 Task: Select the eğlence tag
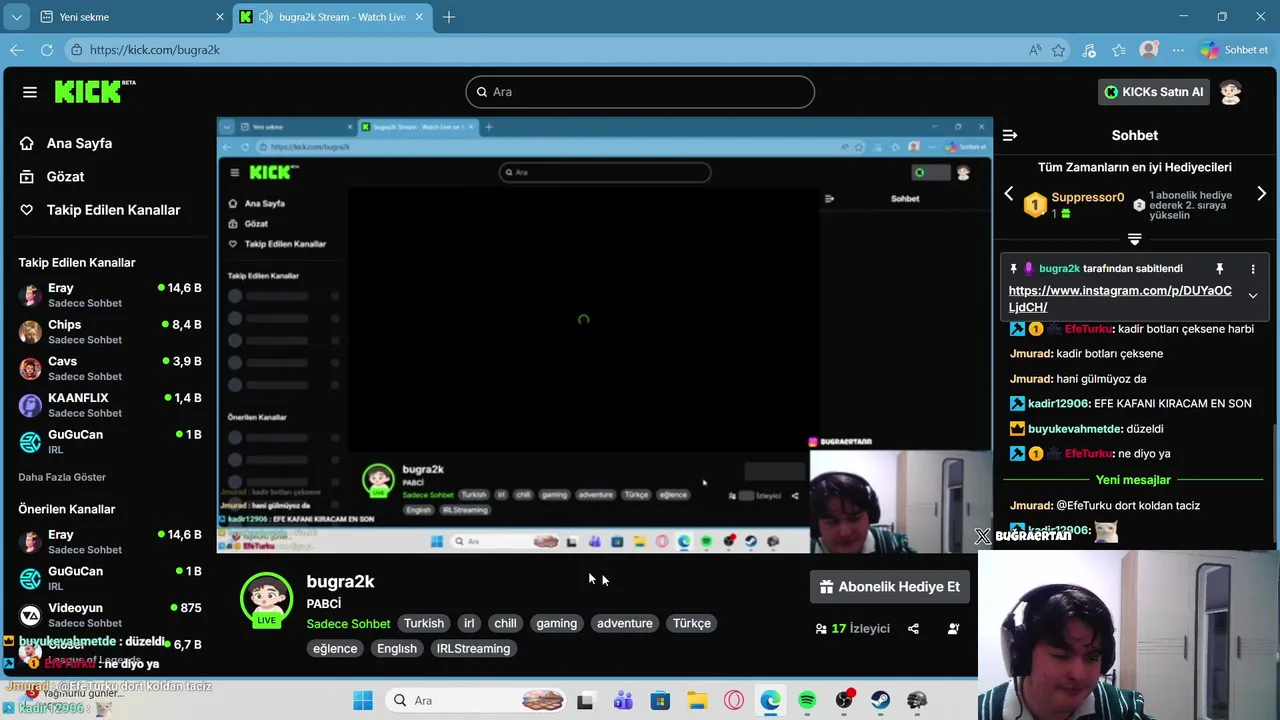pyautogui.click(x=335, y=649)
